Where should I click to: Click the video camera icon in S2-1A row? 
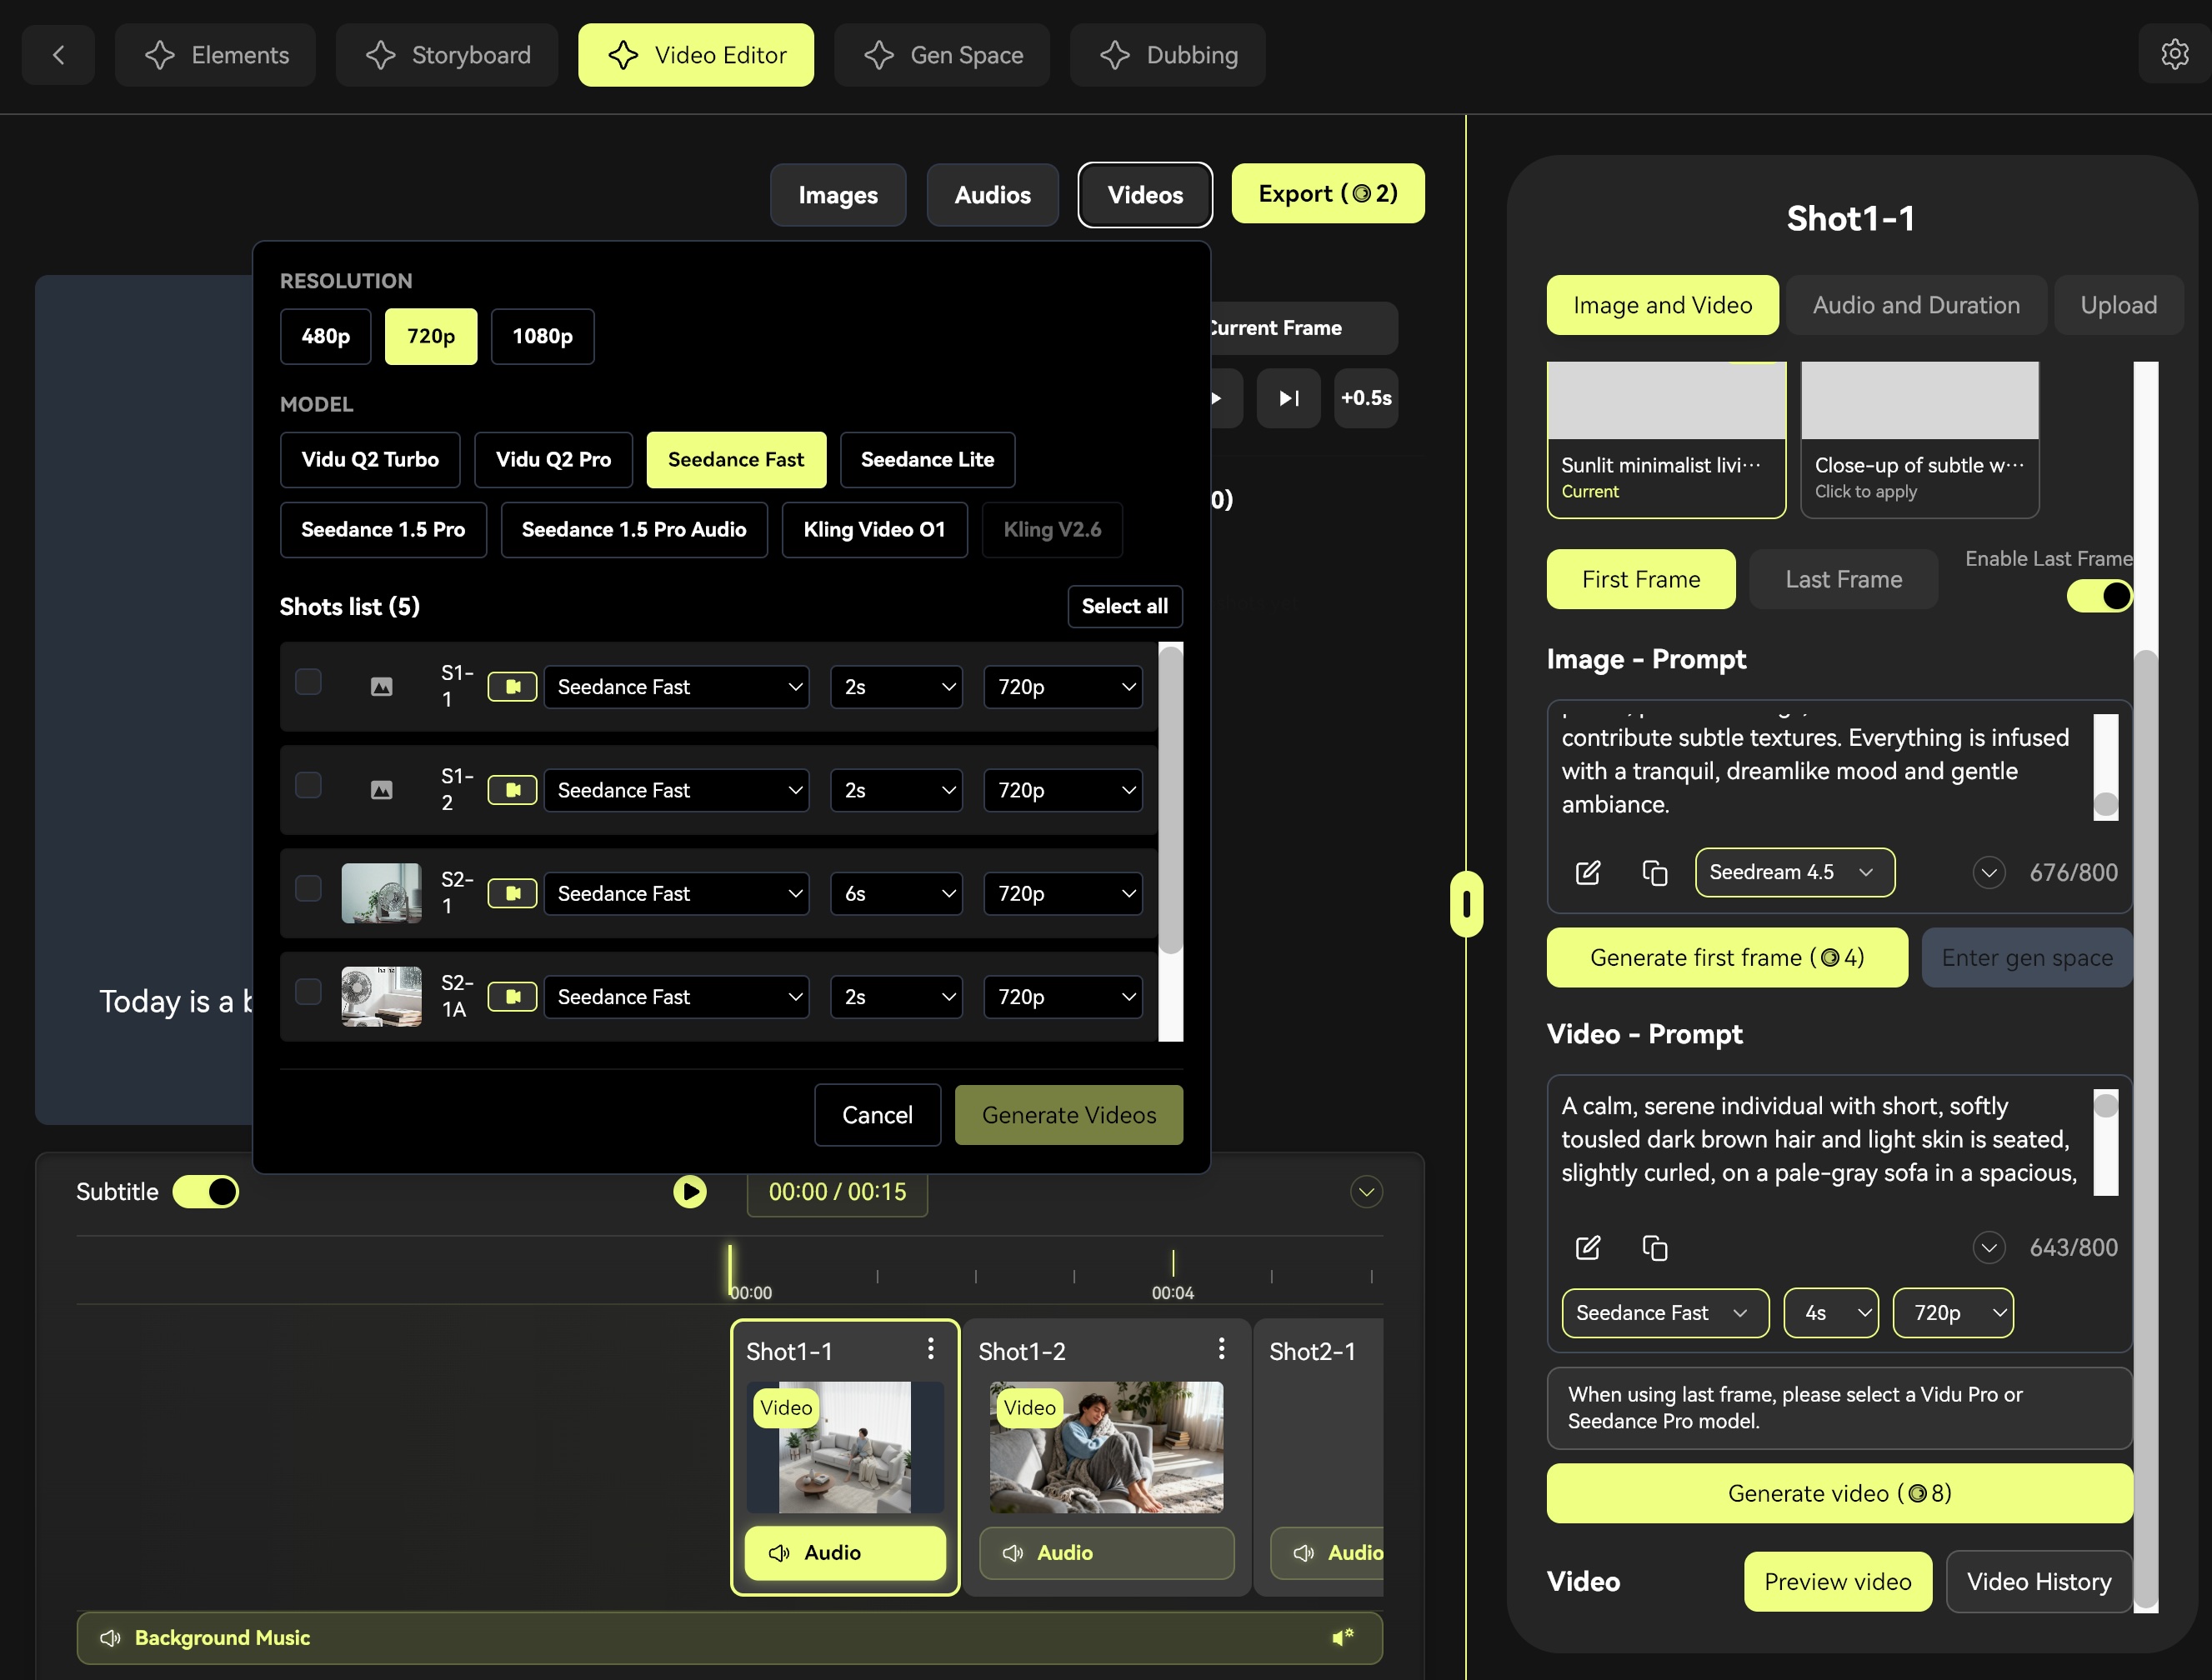(512, 997)
